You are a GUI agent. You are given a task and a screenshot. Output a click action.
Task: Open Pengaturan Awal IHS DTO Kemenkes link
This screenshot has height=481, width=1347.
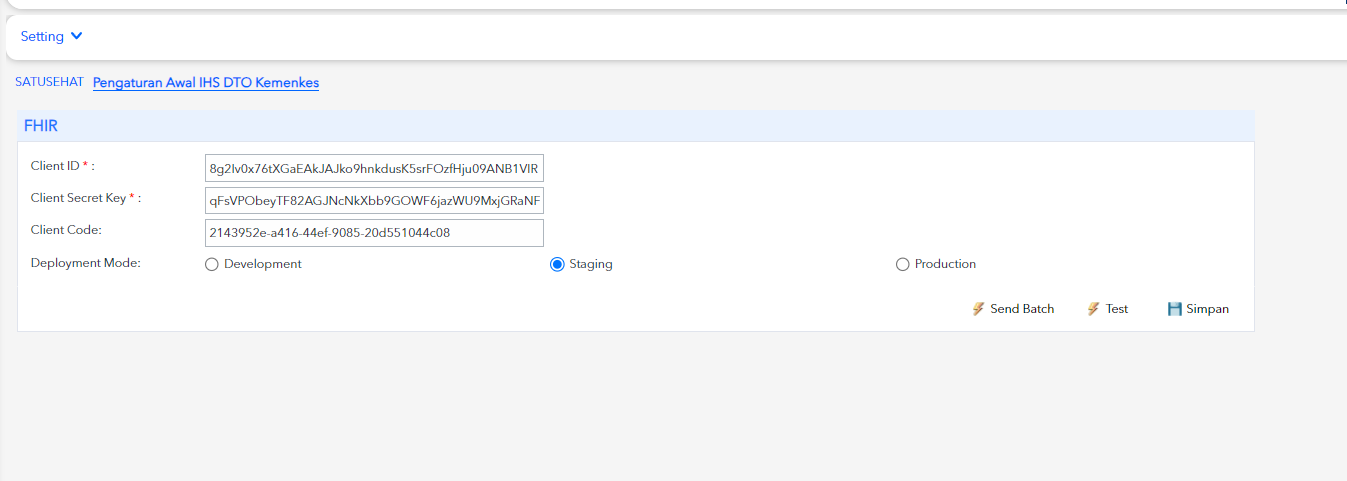click(206, 83)
